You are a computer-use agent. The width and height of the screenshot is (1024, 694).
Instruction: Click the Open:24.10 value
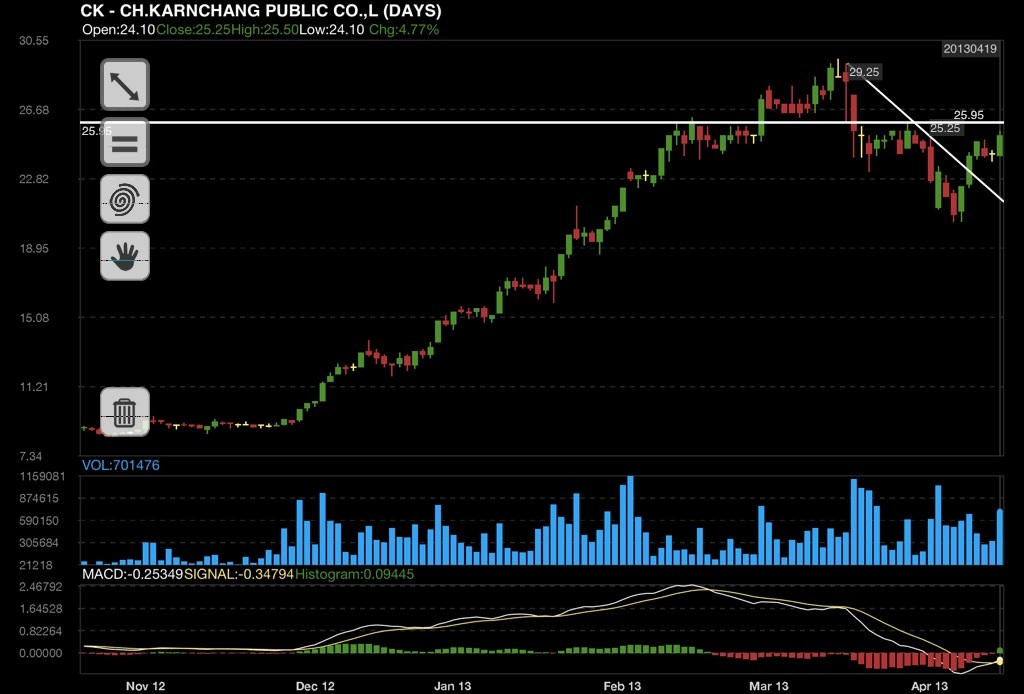[x=119, y=29]
